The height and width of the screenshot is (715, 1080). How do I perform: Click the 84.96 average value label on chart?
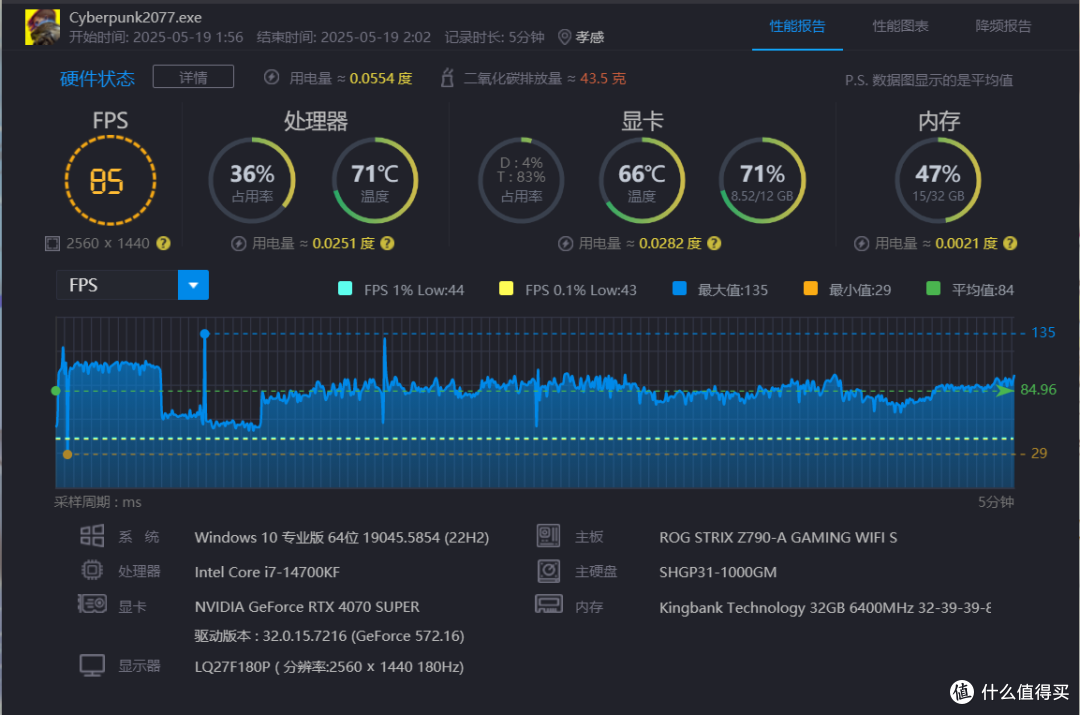[1038, 390]
